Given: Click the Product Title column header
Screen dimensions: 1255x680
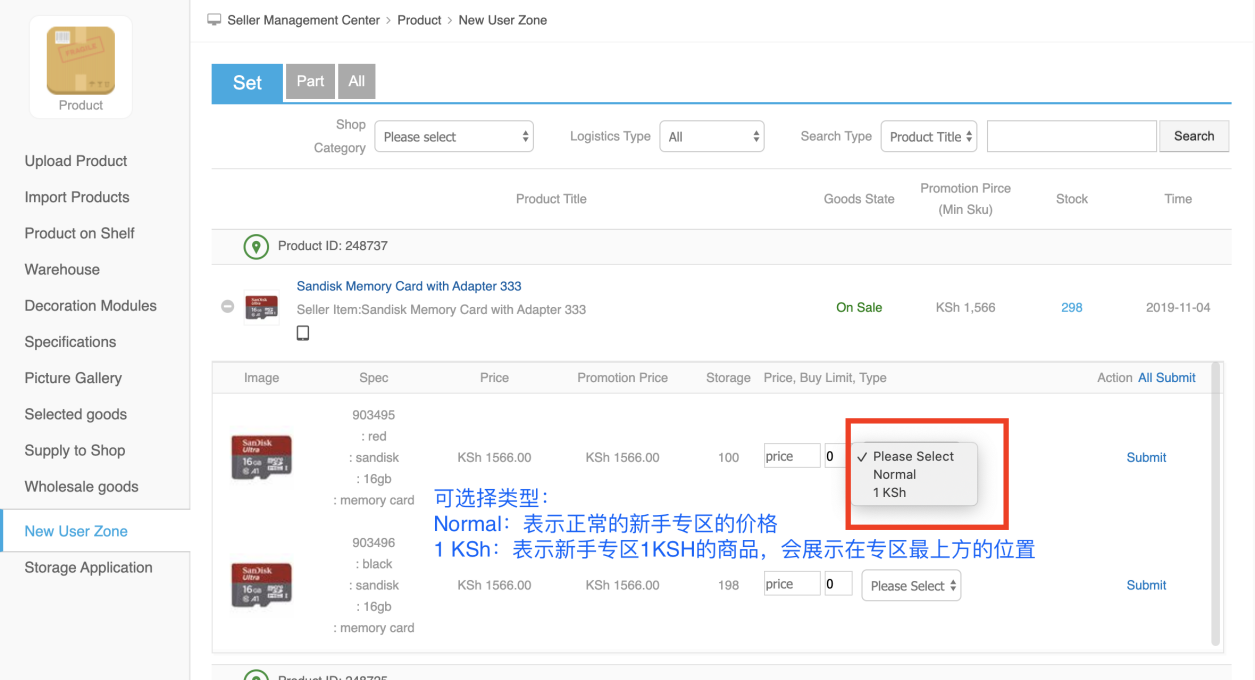Looking at the screenshot, I should [551, 199].
